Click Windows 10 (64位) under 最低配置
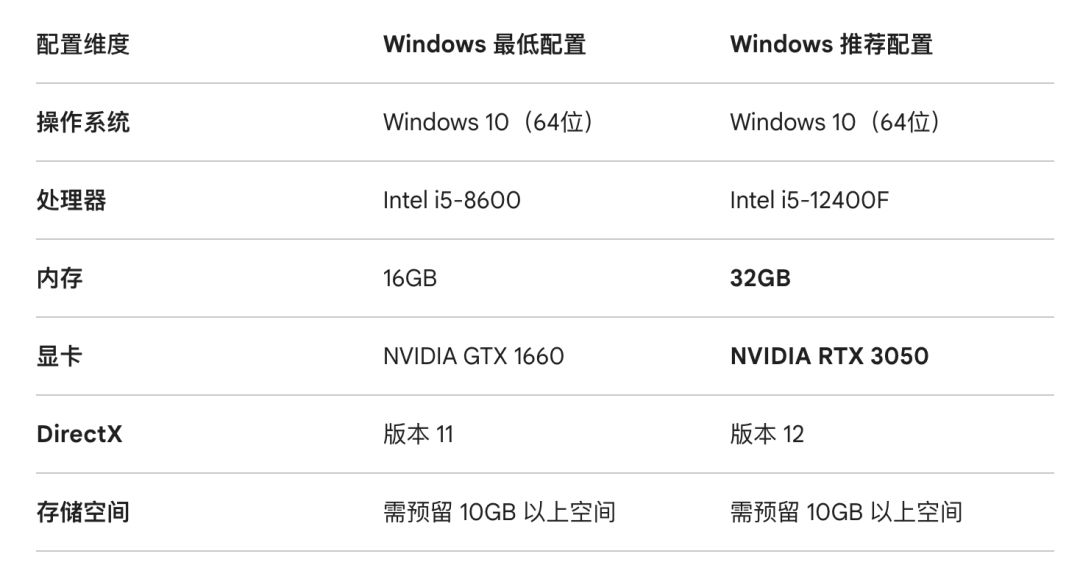This screenshot has height=565, width=1080. pyautogui.click(x=488, y=122)
